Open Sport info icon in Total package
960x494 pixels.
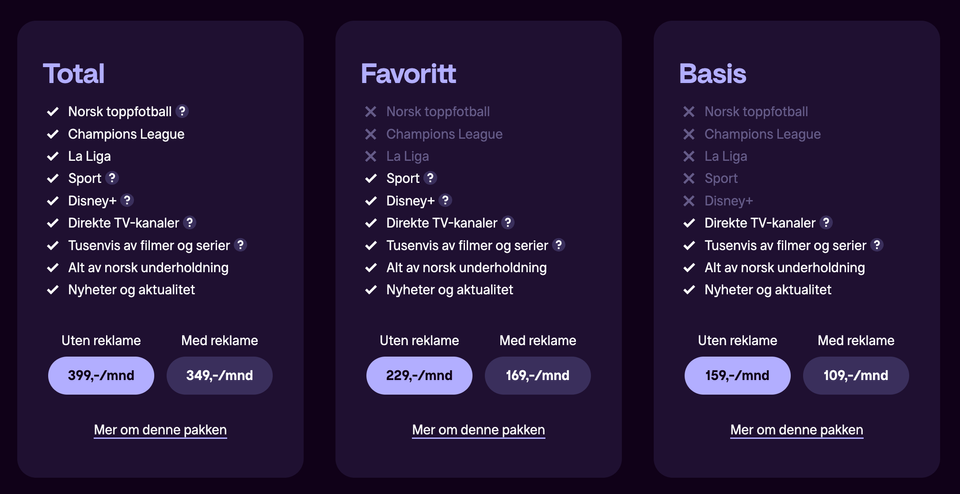click(x=113, y=178)
